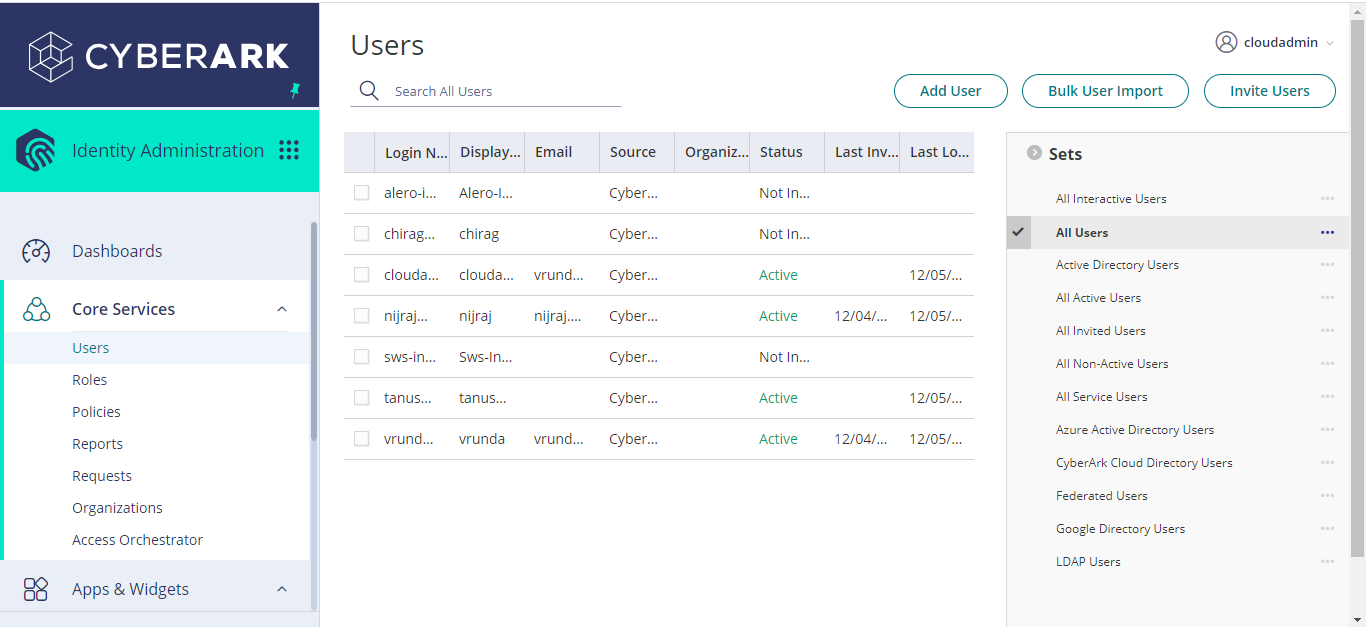Open options menu for All Active Users set

(x=1327, y=298)
